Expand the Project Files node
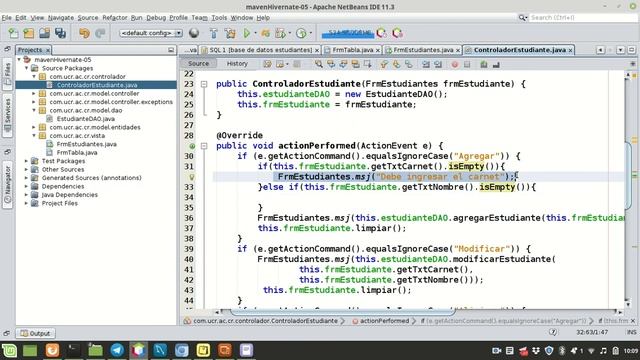 [x=27, y=203]
